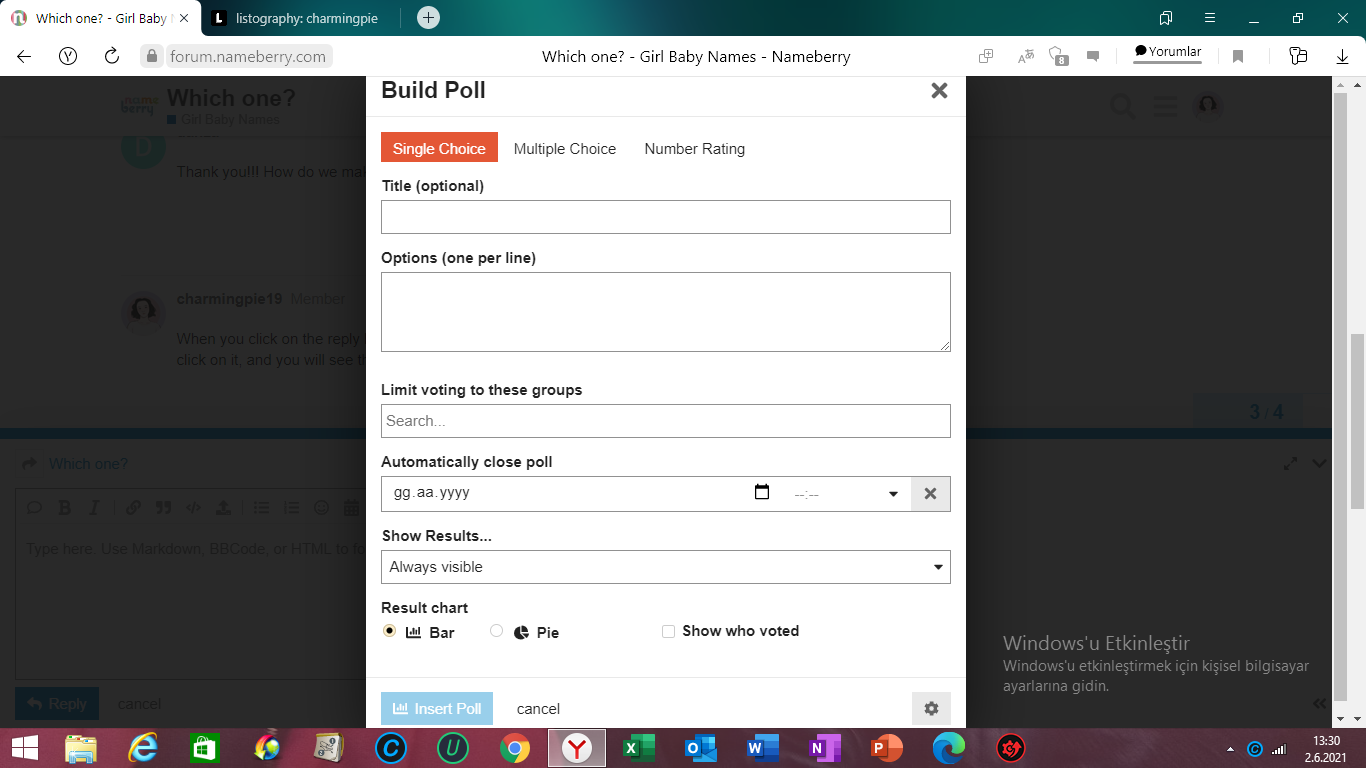Reload the page
The height and width of the screenshot is (768, 1366).
tap(112, 56)
